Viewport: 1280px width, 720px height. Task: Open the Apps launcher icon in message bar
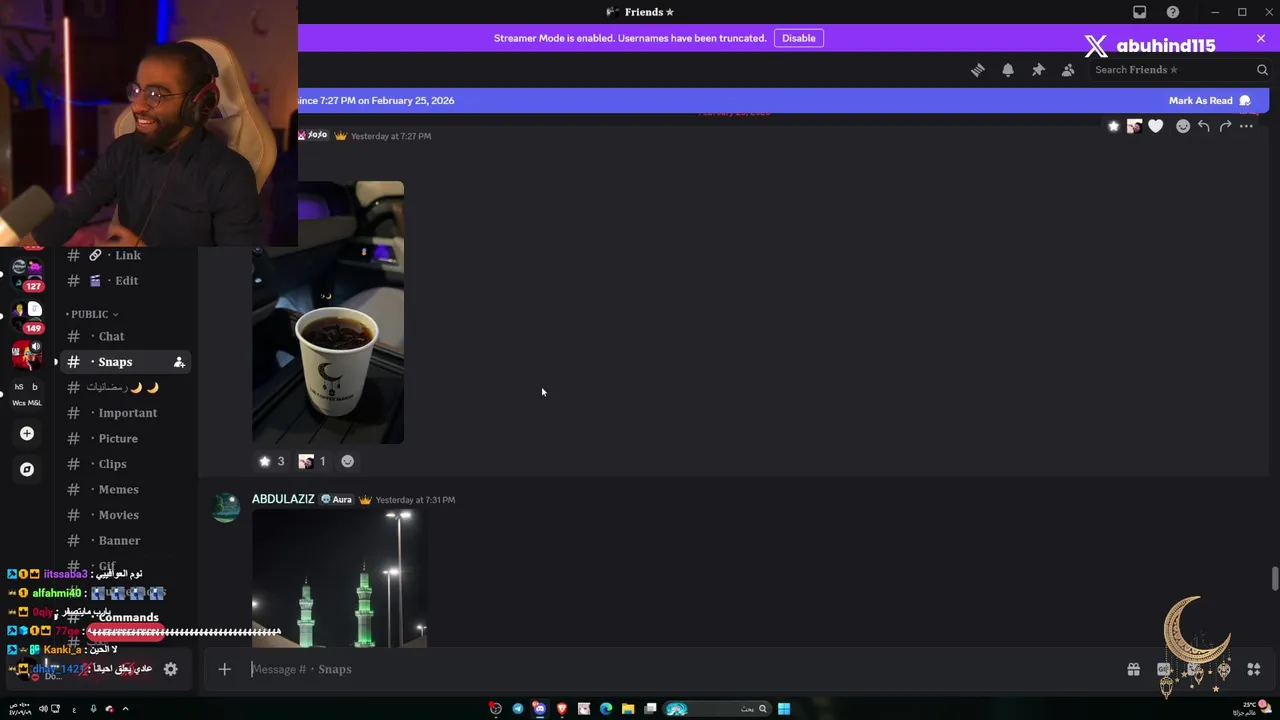click(1253, 669)
